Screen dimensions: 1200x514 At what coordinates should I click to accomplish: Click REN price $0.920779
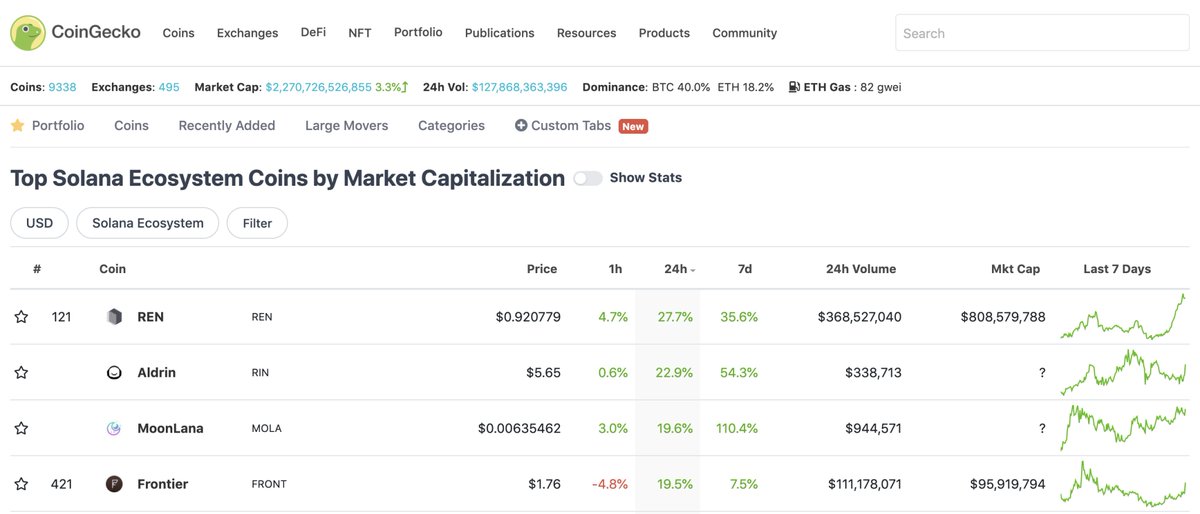pos(528,317)
